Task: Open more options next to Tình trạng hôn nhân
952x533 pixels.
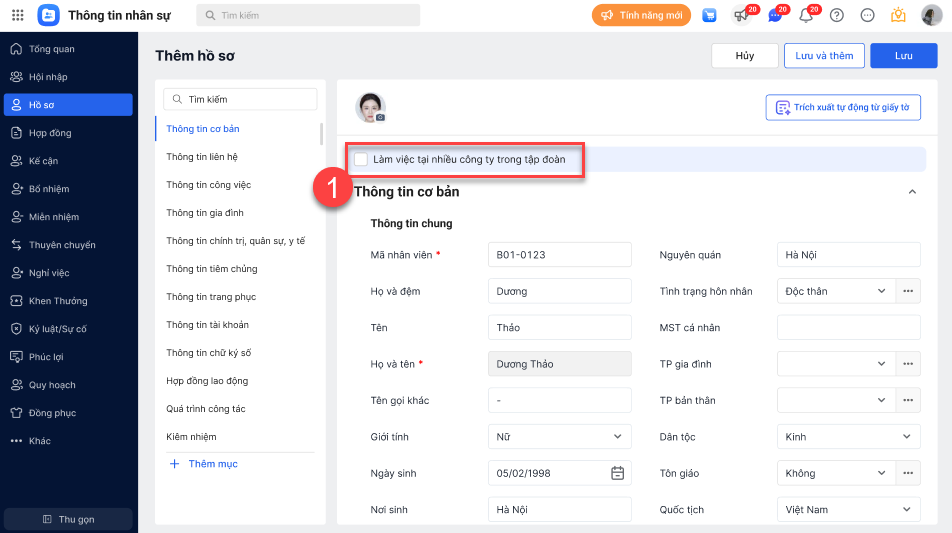Action: (908, 291)
